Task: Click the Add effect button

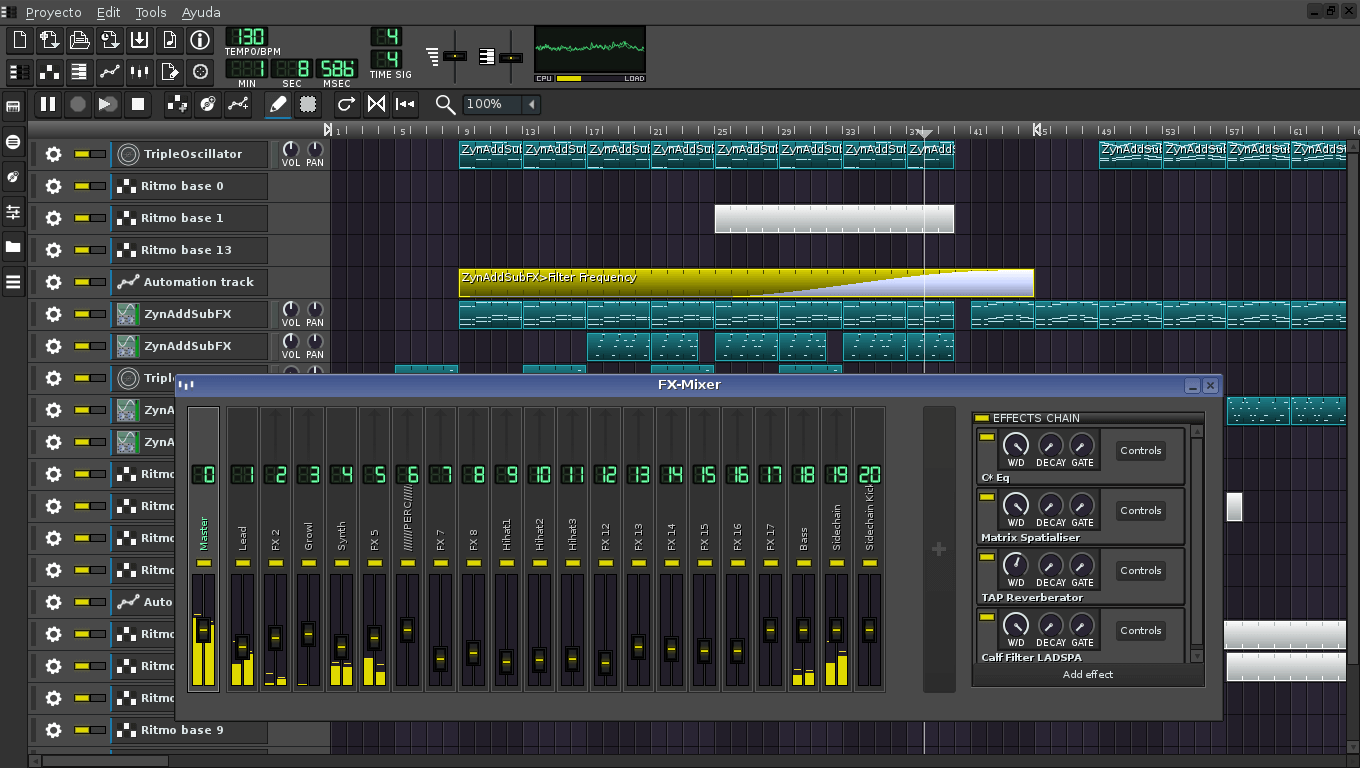Action: pos(1088,675)
